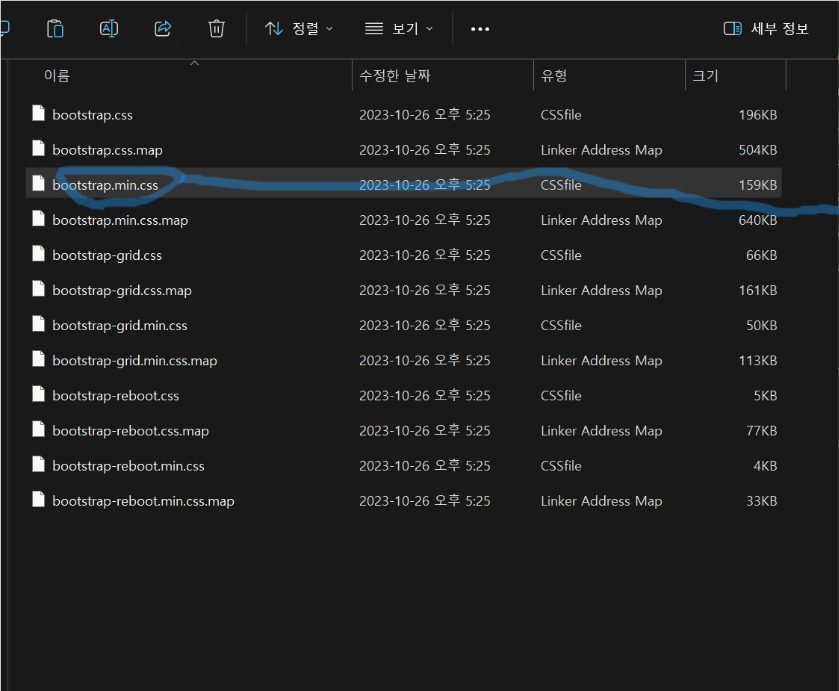Click the modified date of bootstrap-reboot.min.css.map
Viewport: 839px width, 691px height.
click(424, 500)
